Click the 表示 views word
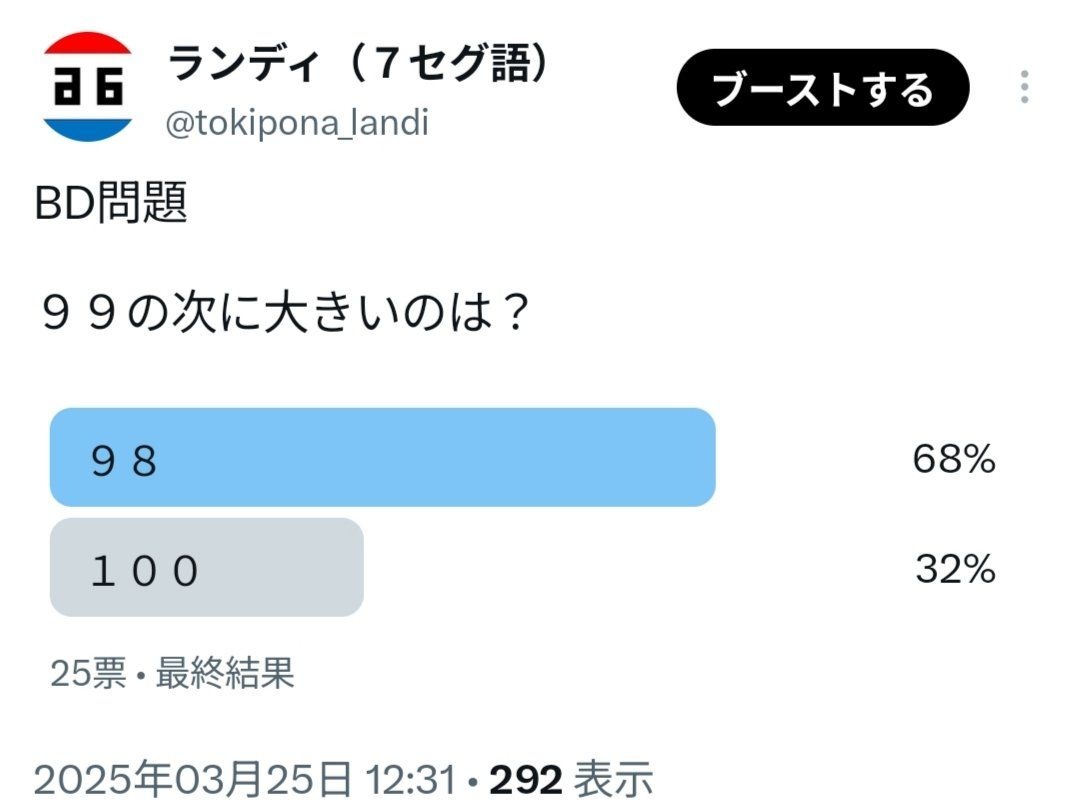The height and width of the screenshot is (810, 1079). pyautogui.click(x=613, y=780)
